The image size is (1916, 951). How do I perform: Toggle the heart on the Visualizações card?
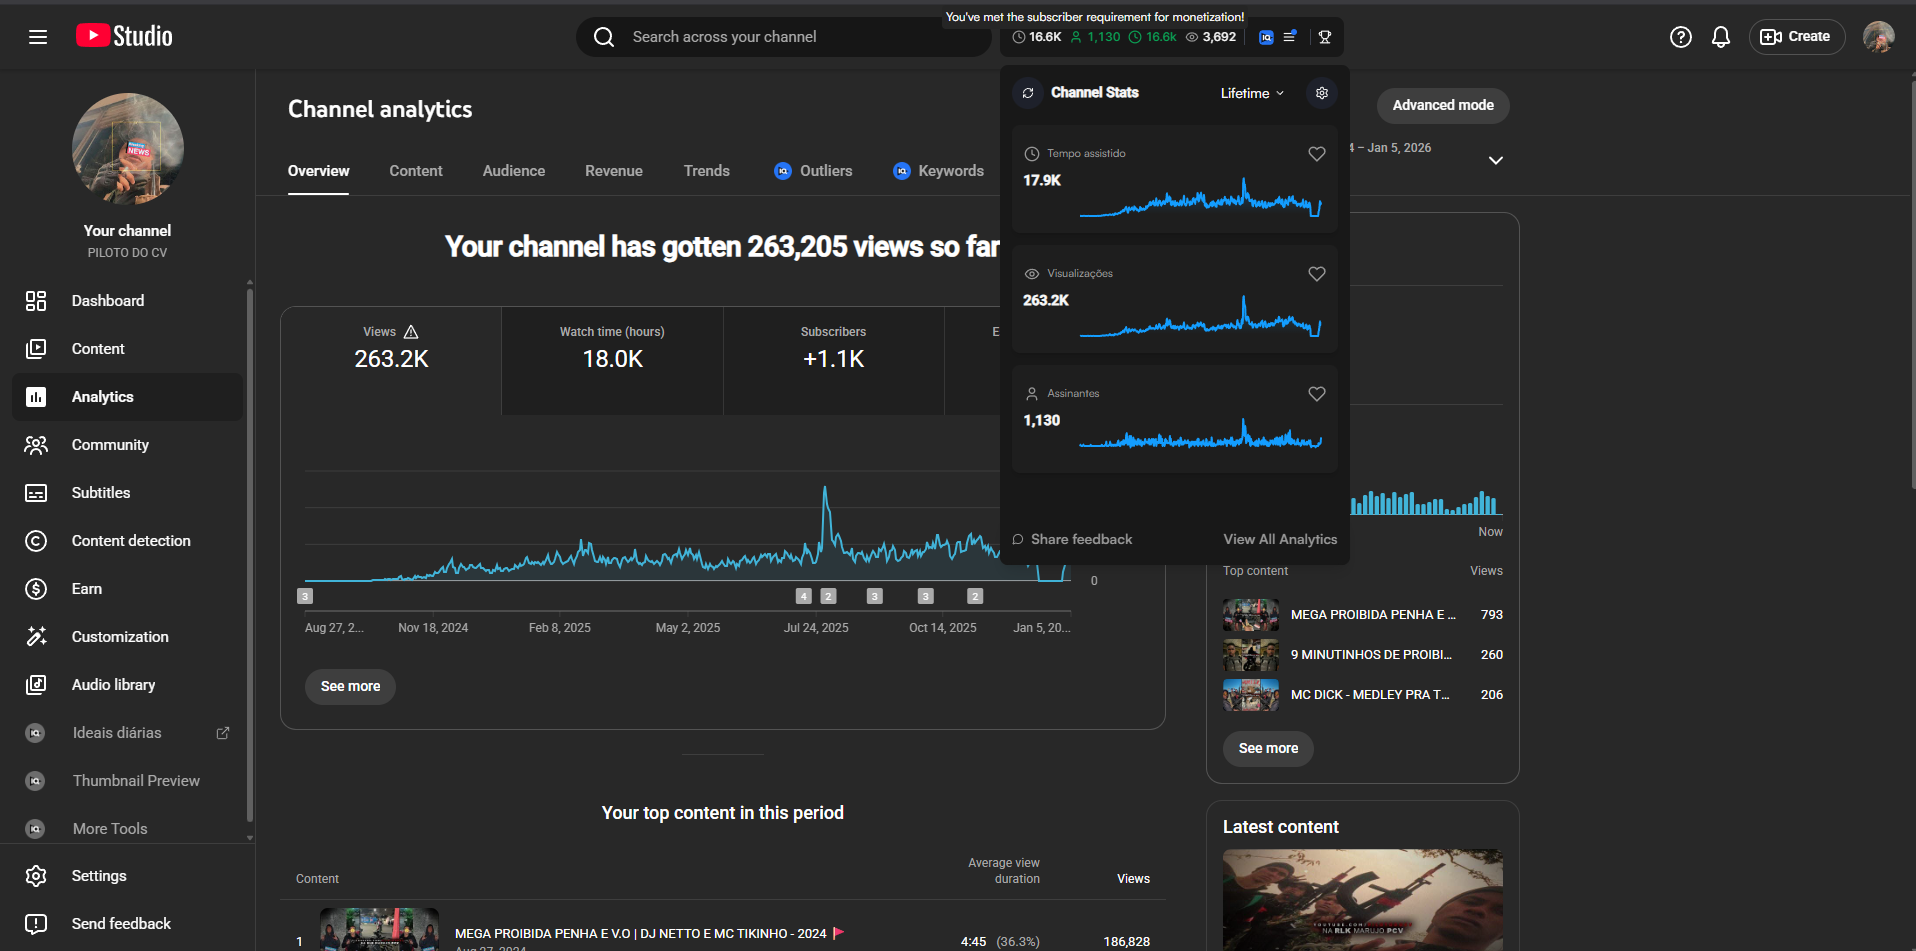(x=1316, y=274)
